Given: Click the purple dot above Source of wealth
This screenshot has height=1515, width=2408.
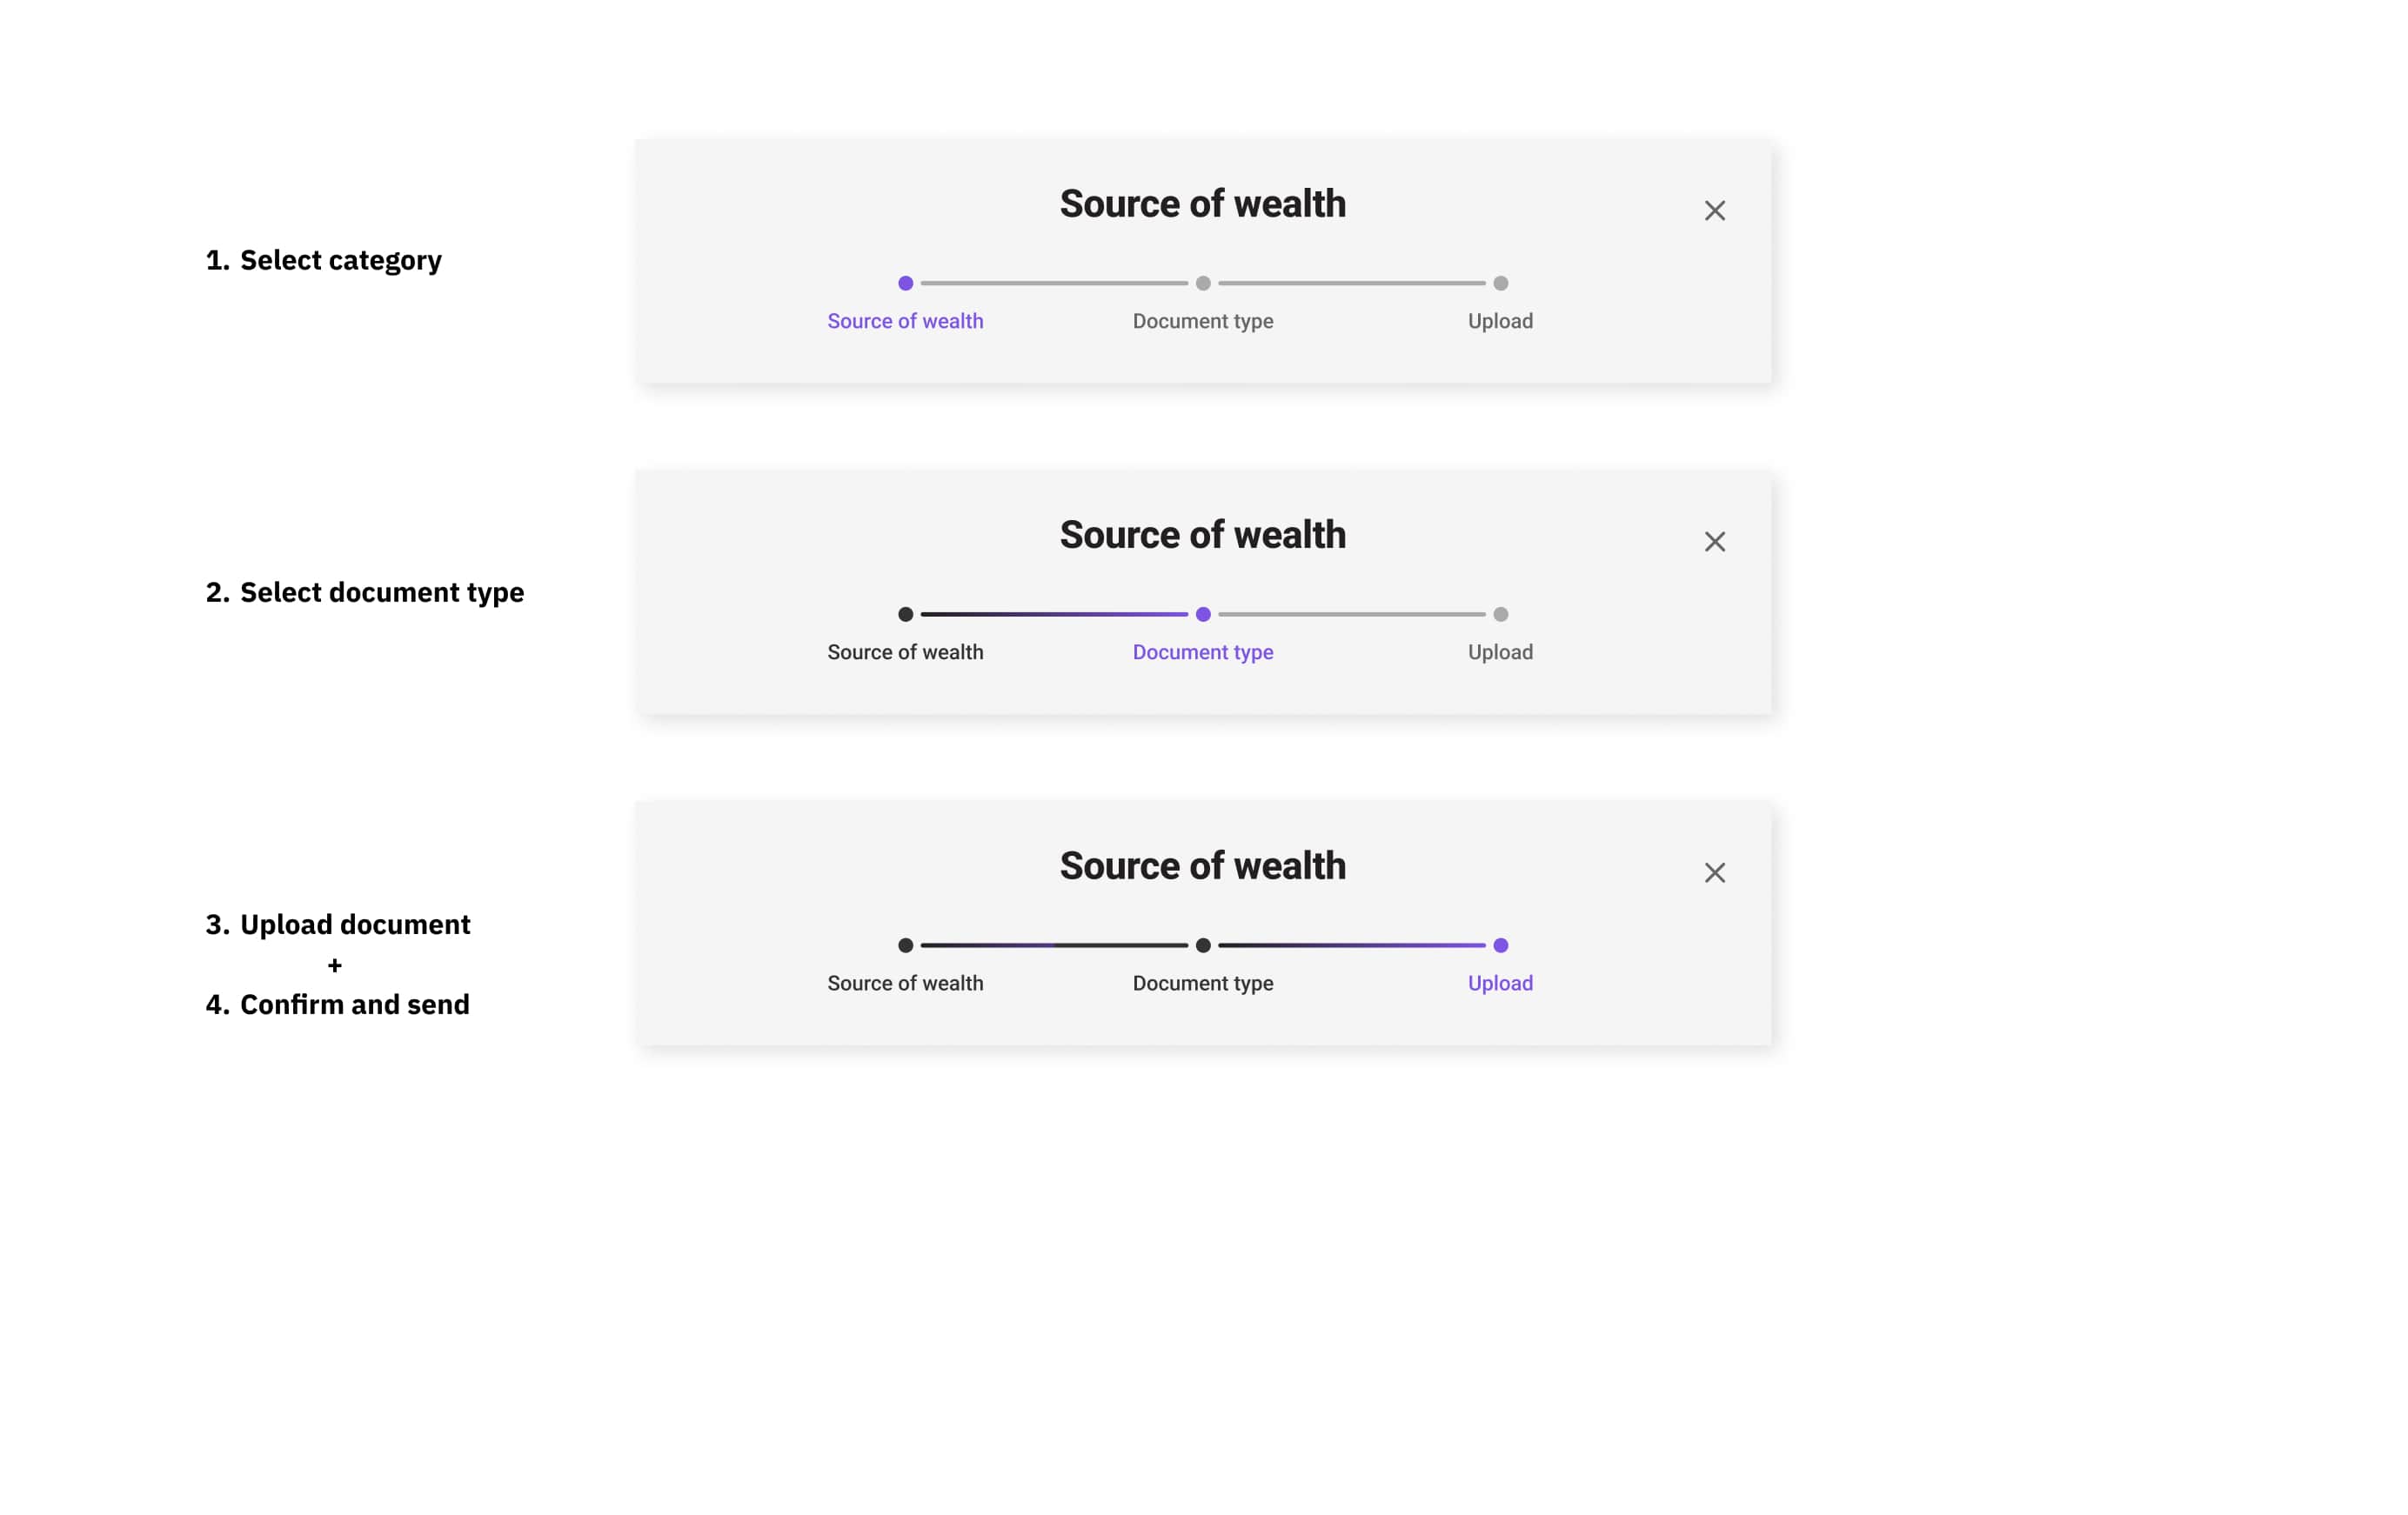Looking at the screenshot, I should coord(905,284).
